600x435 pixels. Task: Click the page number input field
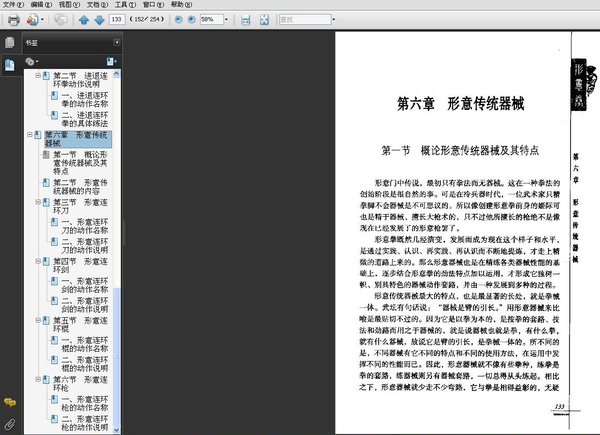pos(117,19)
